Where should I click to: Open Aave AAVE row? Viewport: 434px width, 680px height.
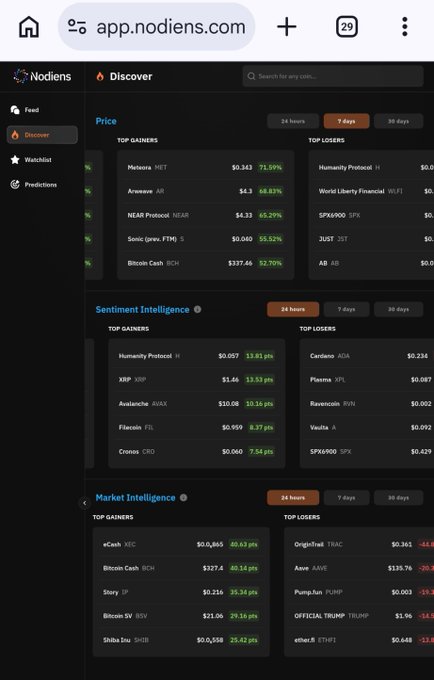361,568
